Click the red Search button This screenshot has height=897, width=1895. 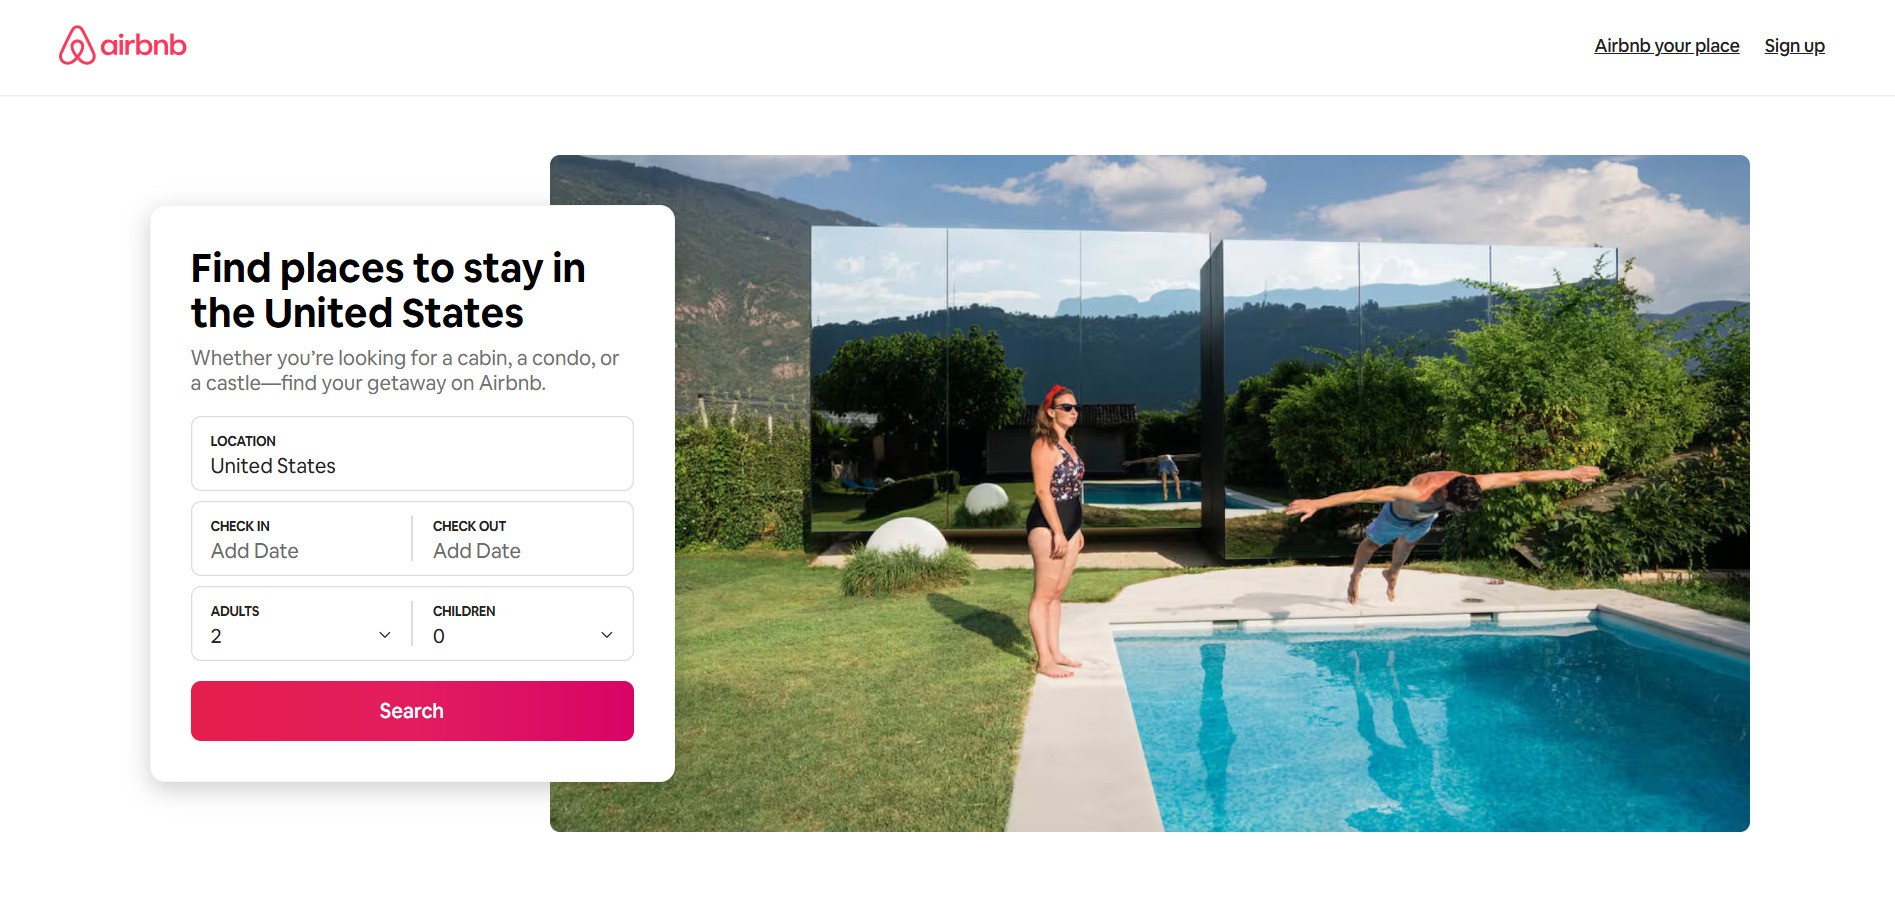[412, 711]
